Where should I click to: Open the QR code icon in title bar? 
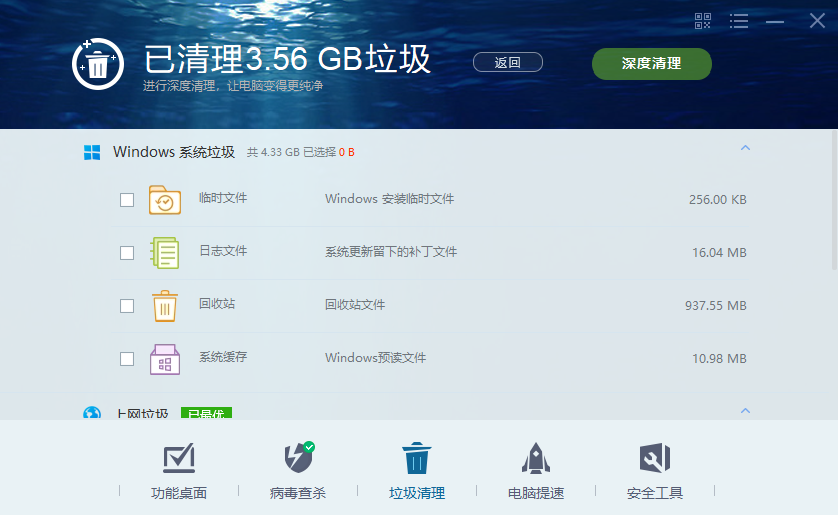[702, 21]
